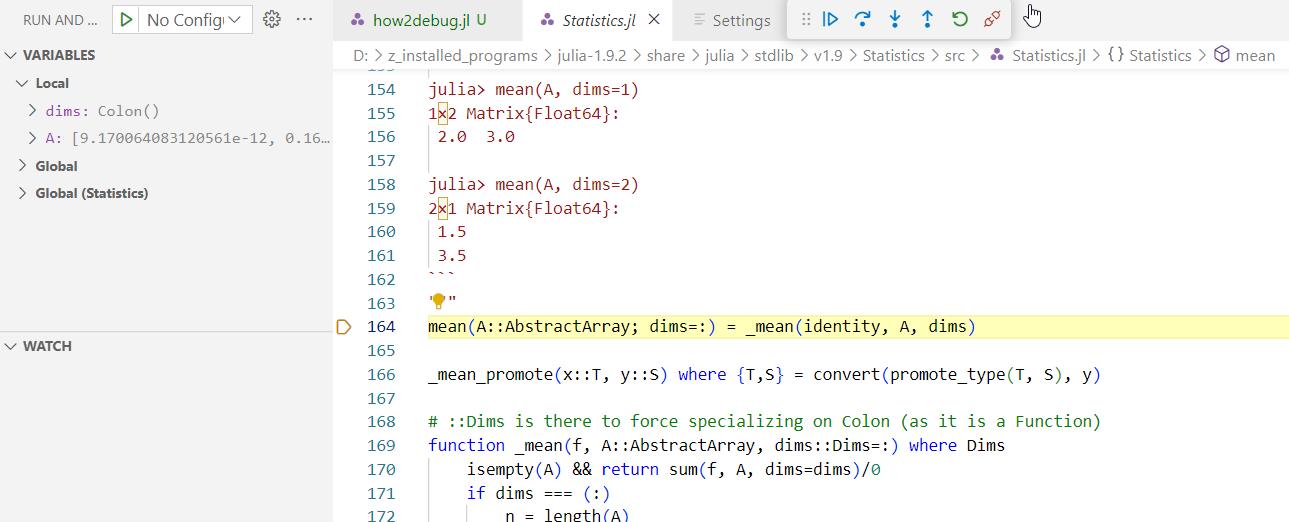Click the Step Out debug icon
The image size is (1289, 522).
point(927,19)
